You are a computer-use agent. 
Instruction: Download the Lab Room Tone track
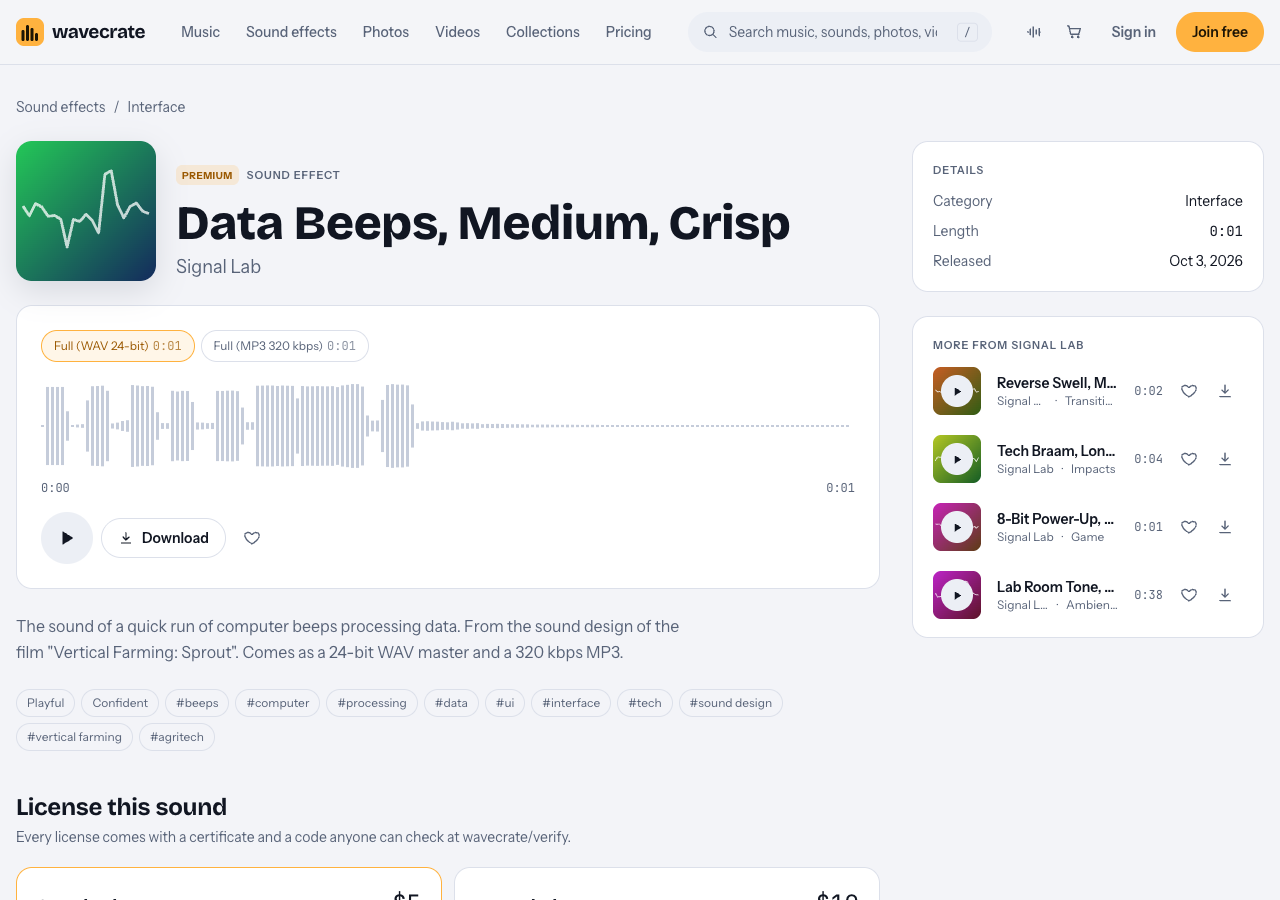click(x=1225, y=595)
